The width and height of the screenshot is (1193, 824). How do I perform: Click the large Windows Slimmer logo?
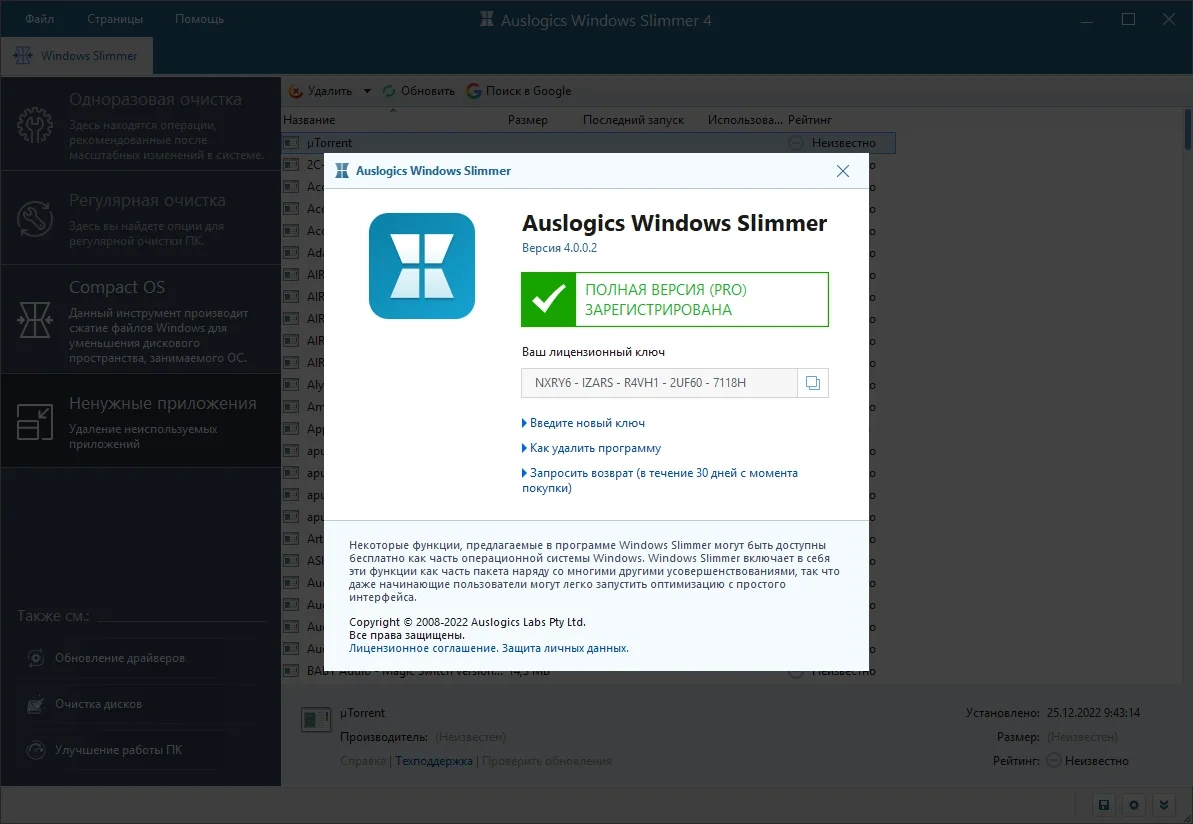pyautogui.click(x=422, y=266)
